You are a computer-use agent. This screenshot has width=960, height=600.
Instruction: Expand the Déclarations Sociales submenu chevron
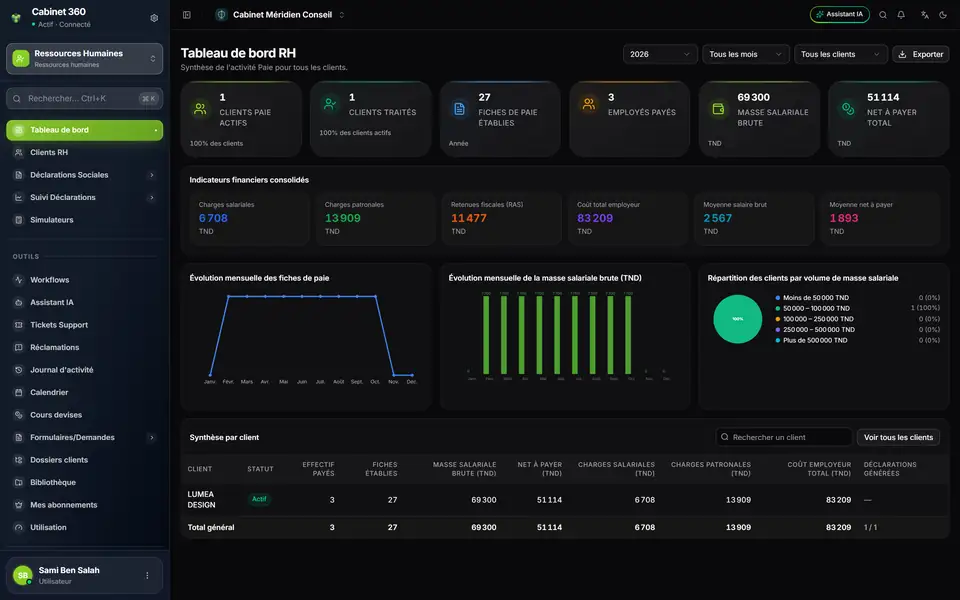(152, 175)
